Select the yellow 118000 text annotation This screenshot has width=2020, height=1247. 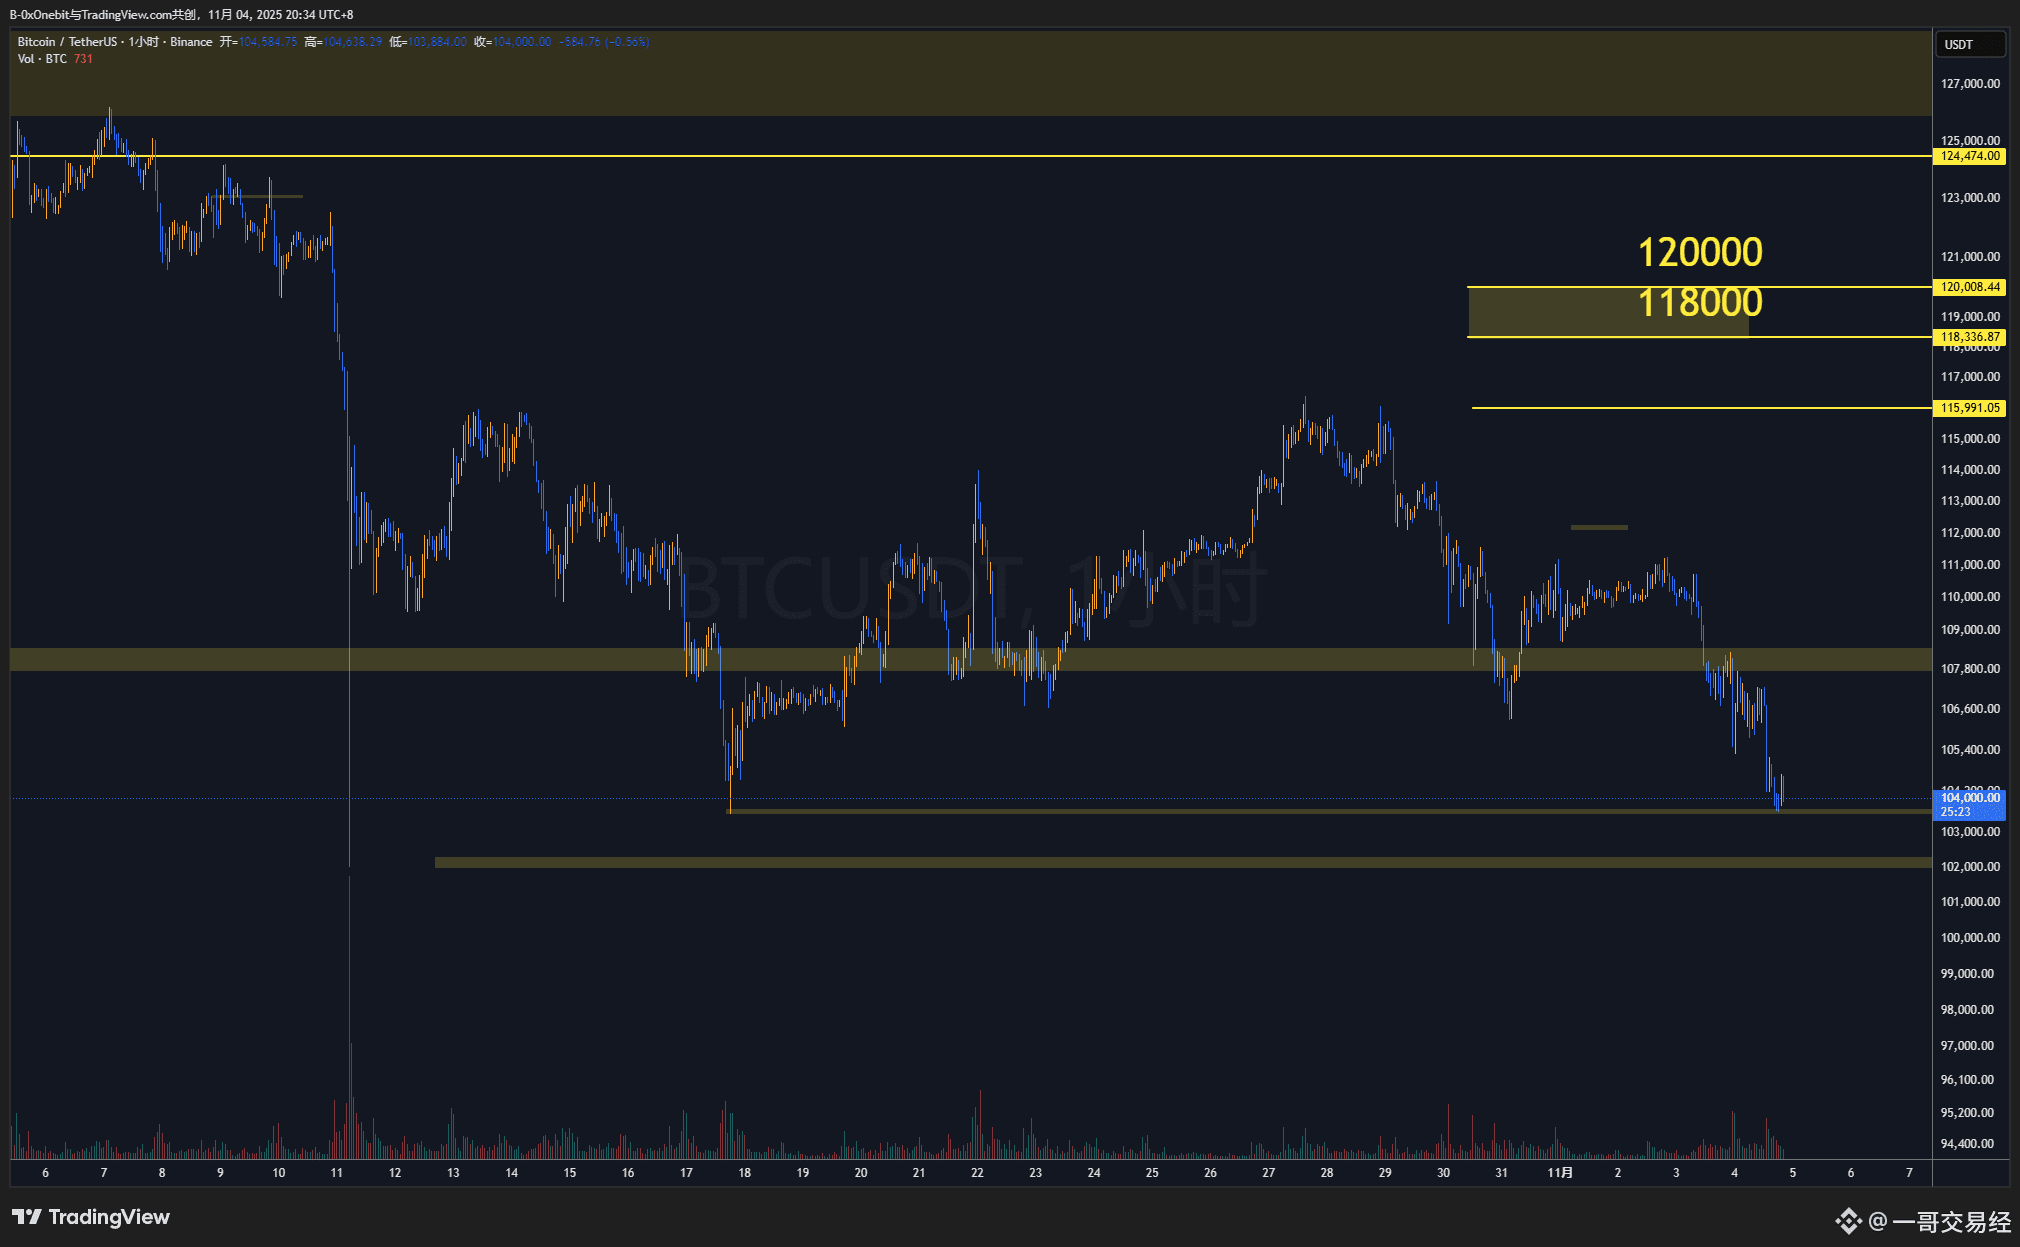pos(1699,303)
